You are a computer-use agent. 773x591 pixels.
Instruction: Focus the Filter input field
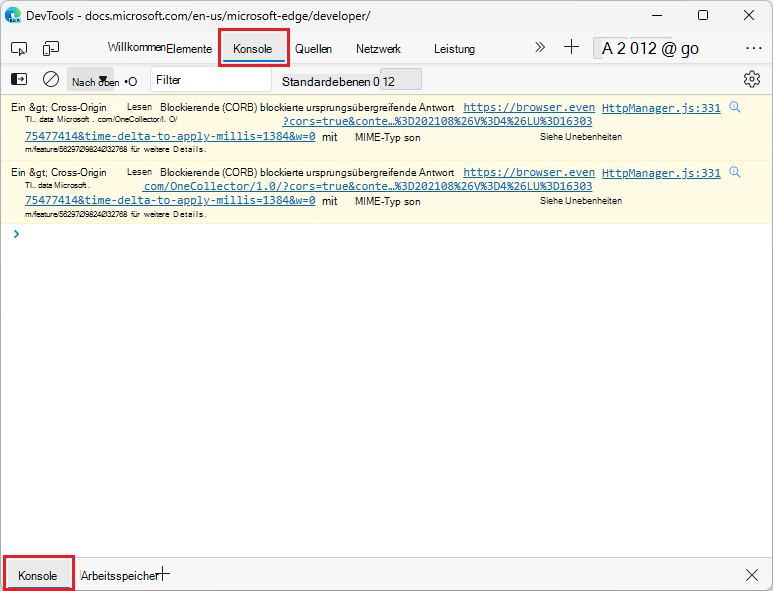click(x=211, y=79)
